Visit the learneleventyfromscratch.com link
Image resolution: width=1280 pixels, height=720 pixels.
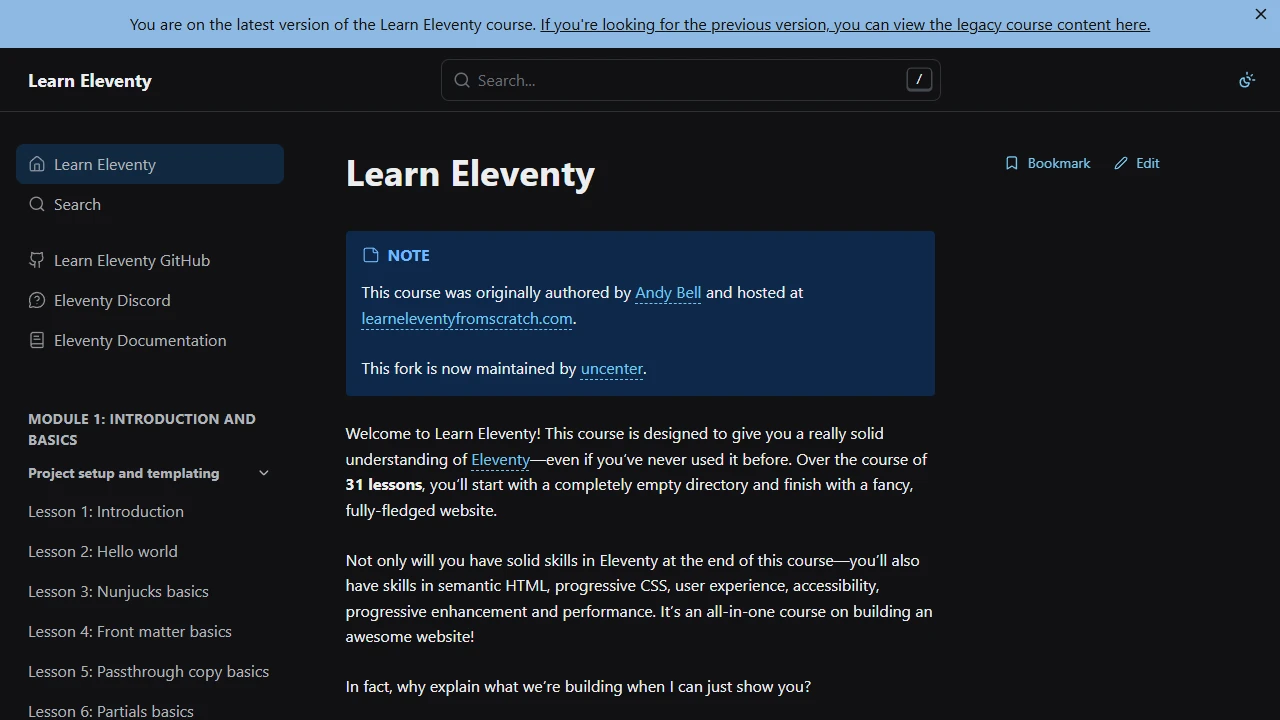(x=466, y=318)
